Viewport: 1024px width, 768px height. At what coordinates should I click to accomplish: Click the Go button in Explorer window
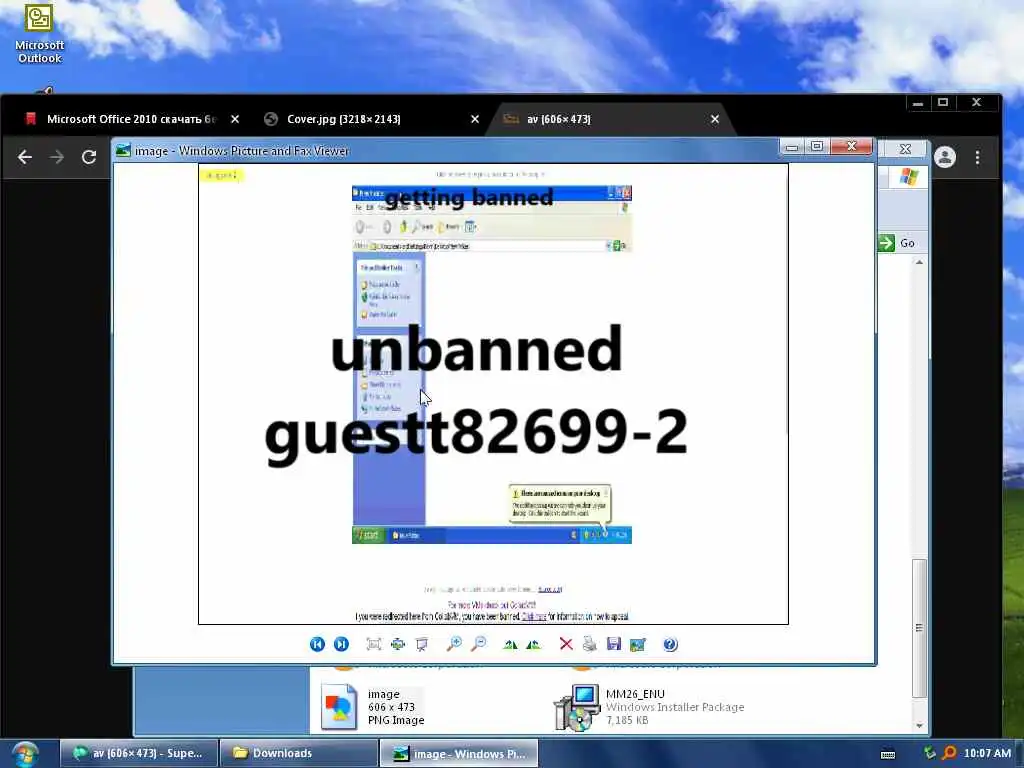[x=897, y=243]
